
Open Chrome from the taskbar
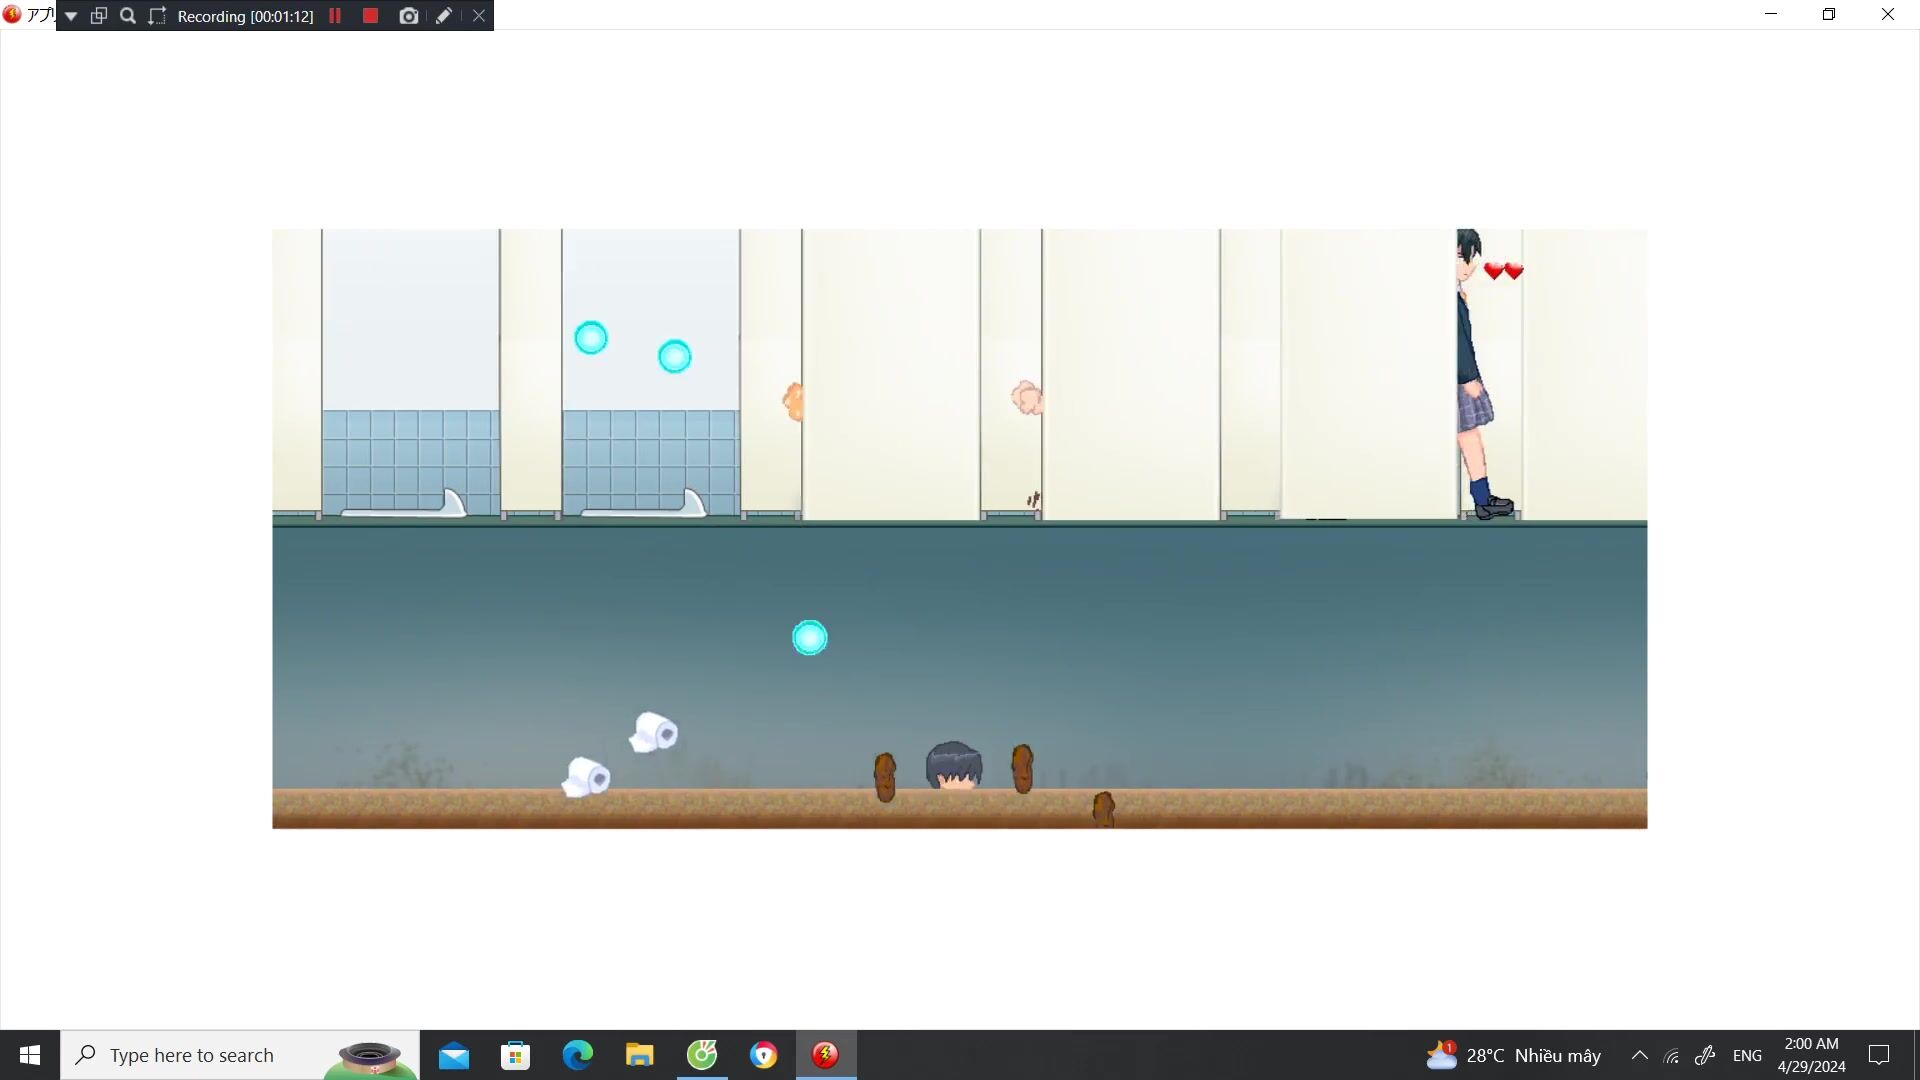pyautogui.click(x=763, y=1055)
